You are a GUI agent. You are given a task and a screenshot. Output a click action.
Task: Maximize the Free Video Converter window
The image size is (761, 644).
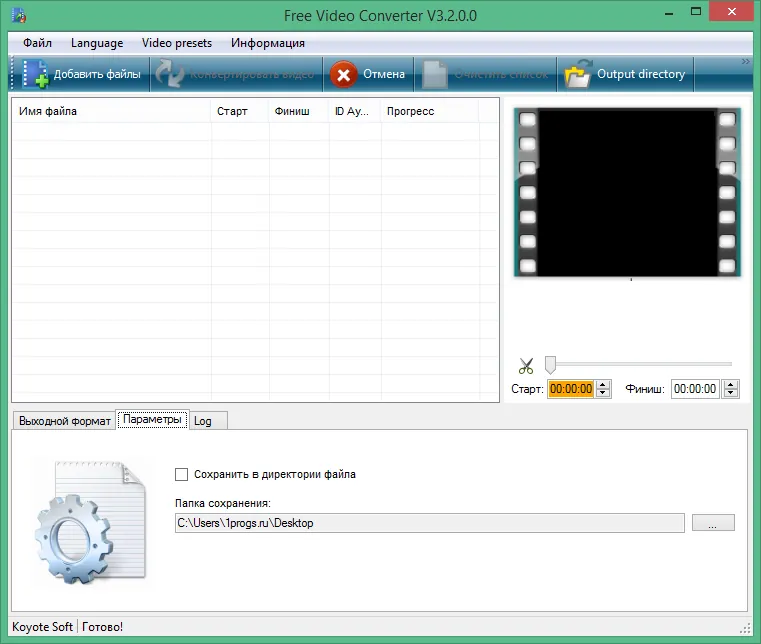click(x=695, y=12)
